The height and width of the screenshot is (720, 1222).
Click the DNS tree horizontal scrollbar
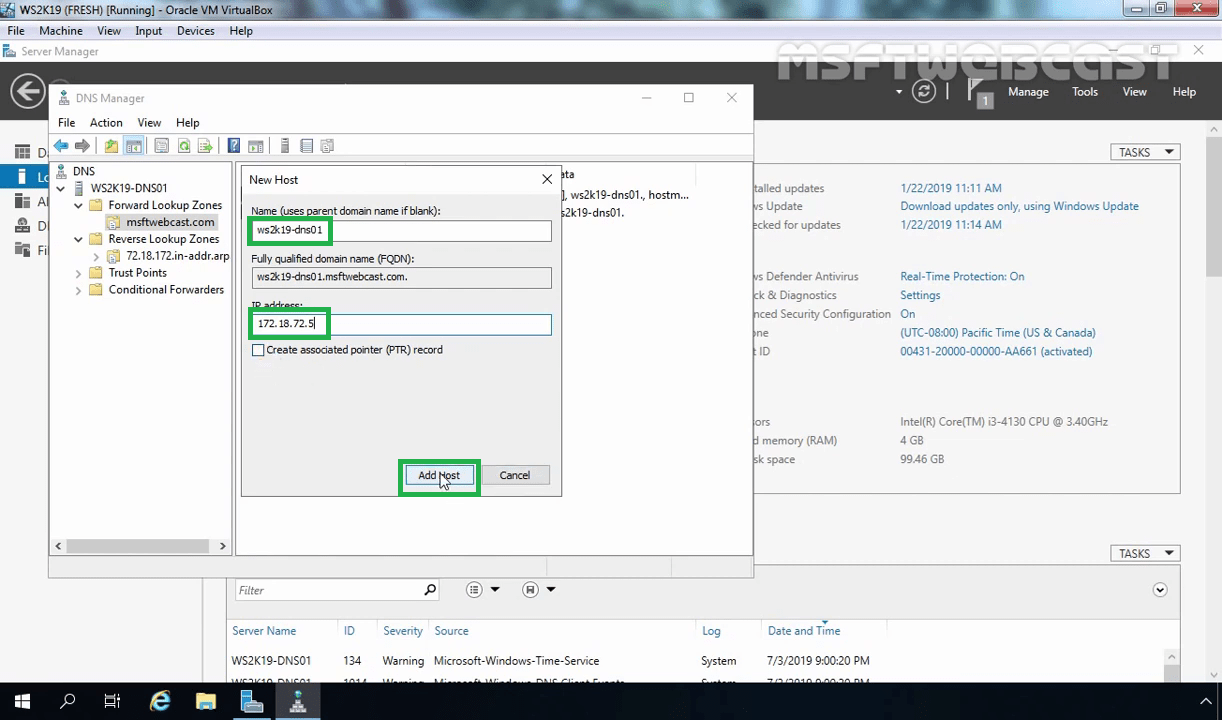coord(140,546)
